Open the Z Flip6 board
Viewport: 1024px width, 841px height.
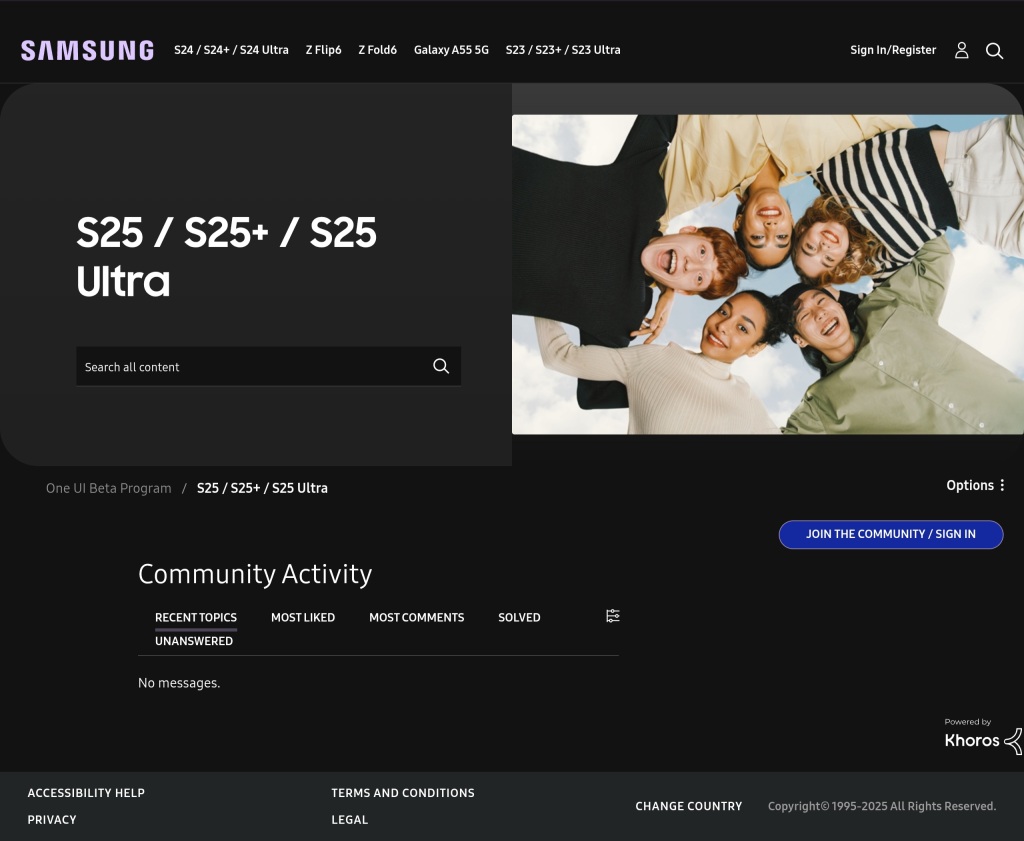coord(323,50)
